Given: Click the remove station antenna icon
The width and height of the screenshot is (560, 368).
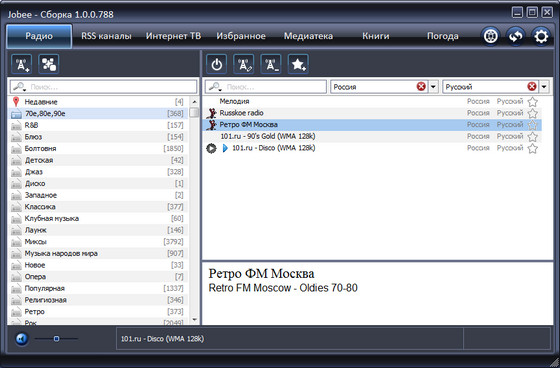Looking at the screenshot, I should click(x=271, y=64).
